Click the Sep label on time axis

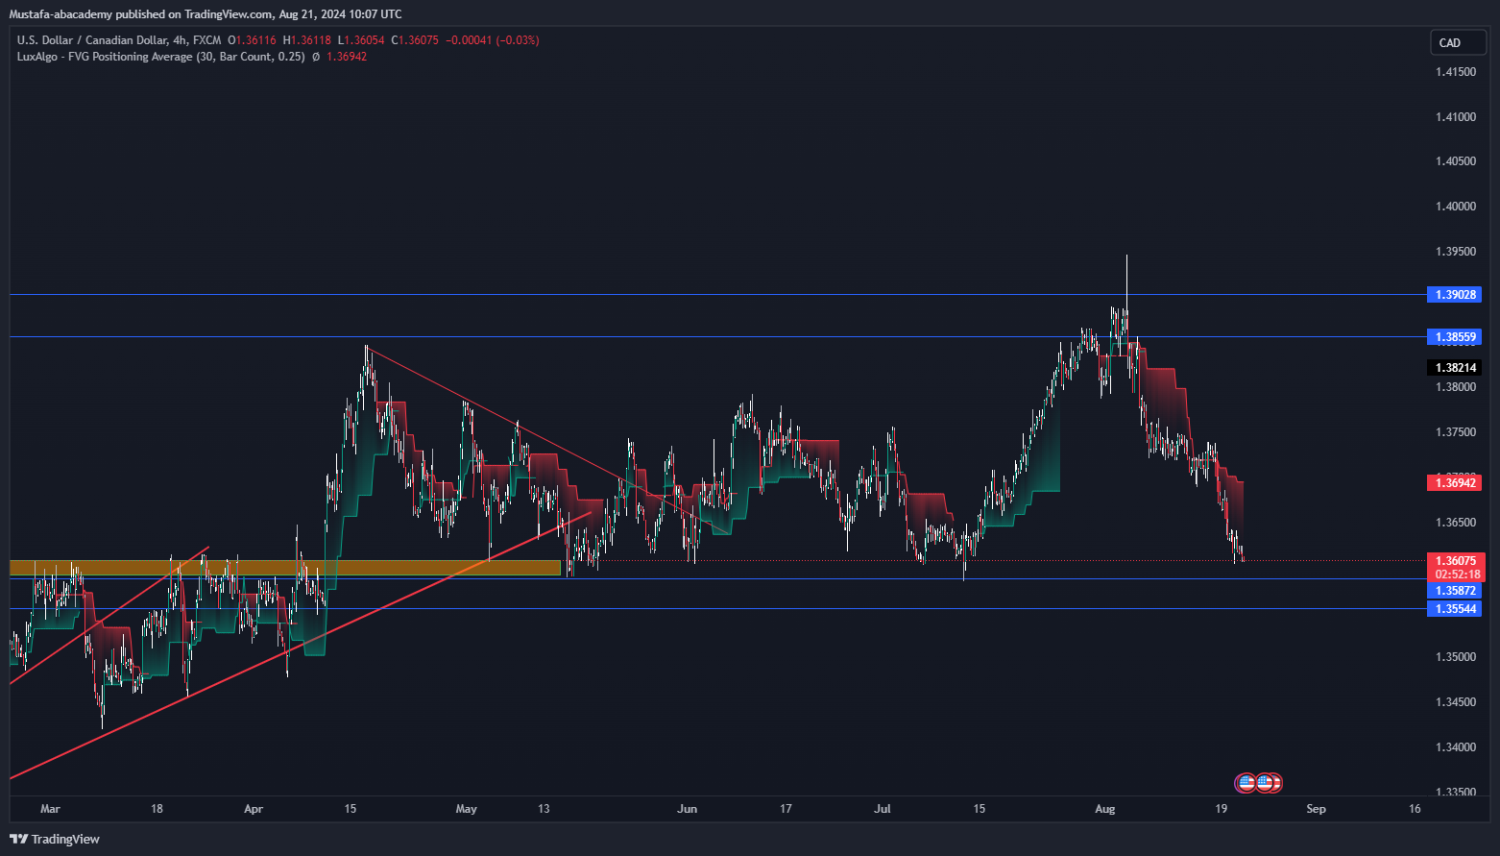pos(1316,809)
